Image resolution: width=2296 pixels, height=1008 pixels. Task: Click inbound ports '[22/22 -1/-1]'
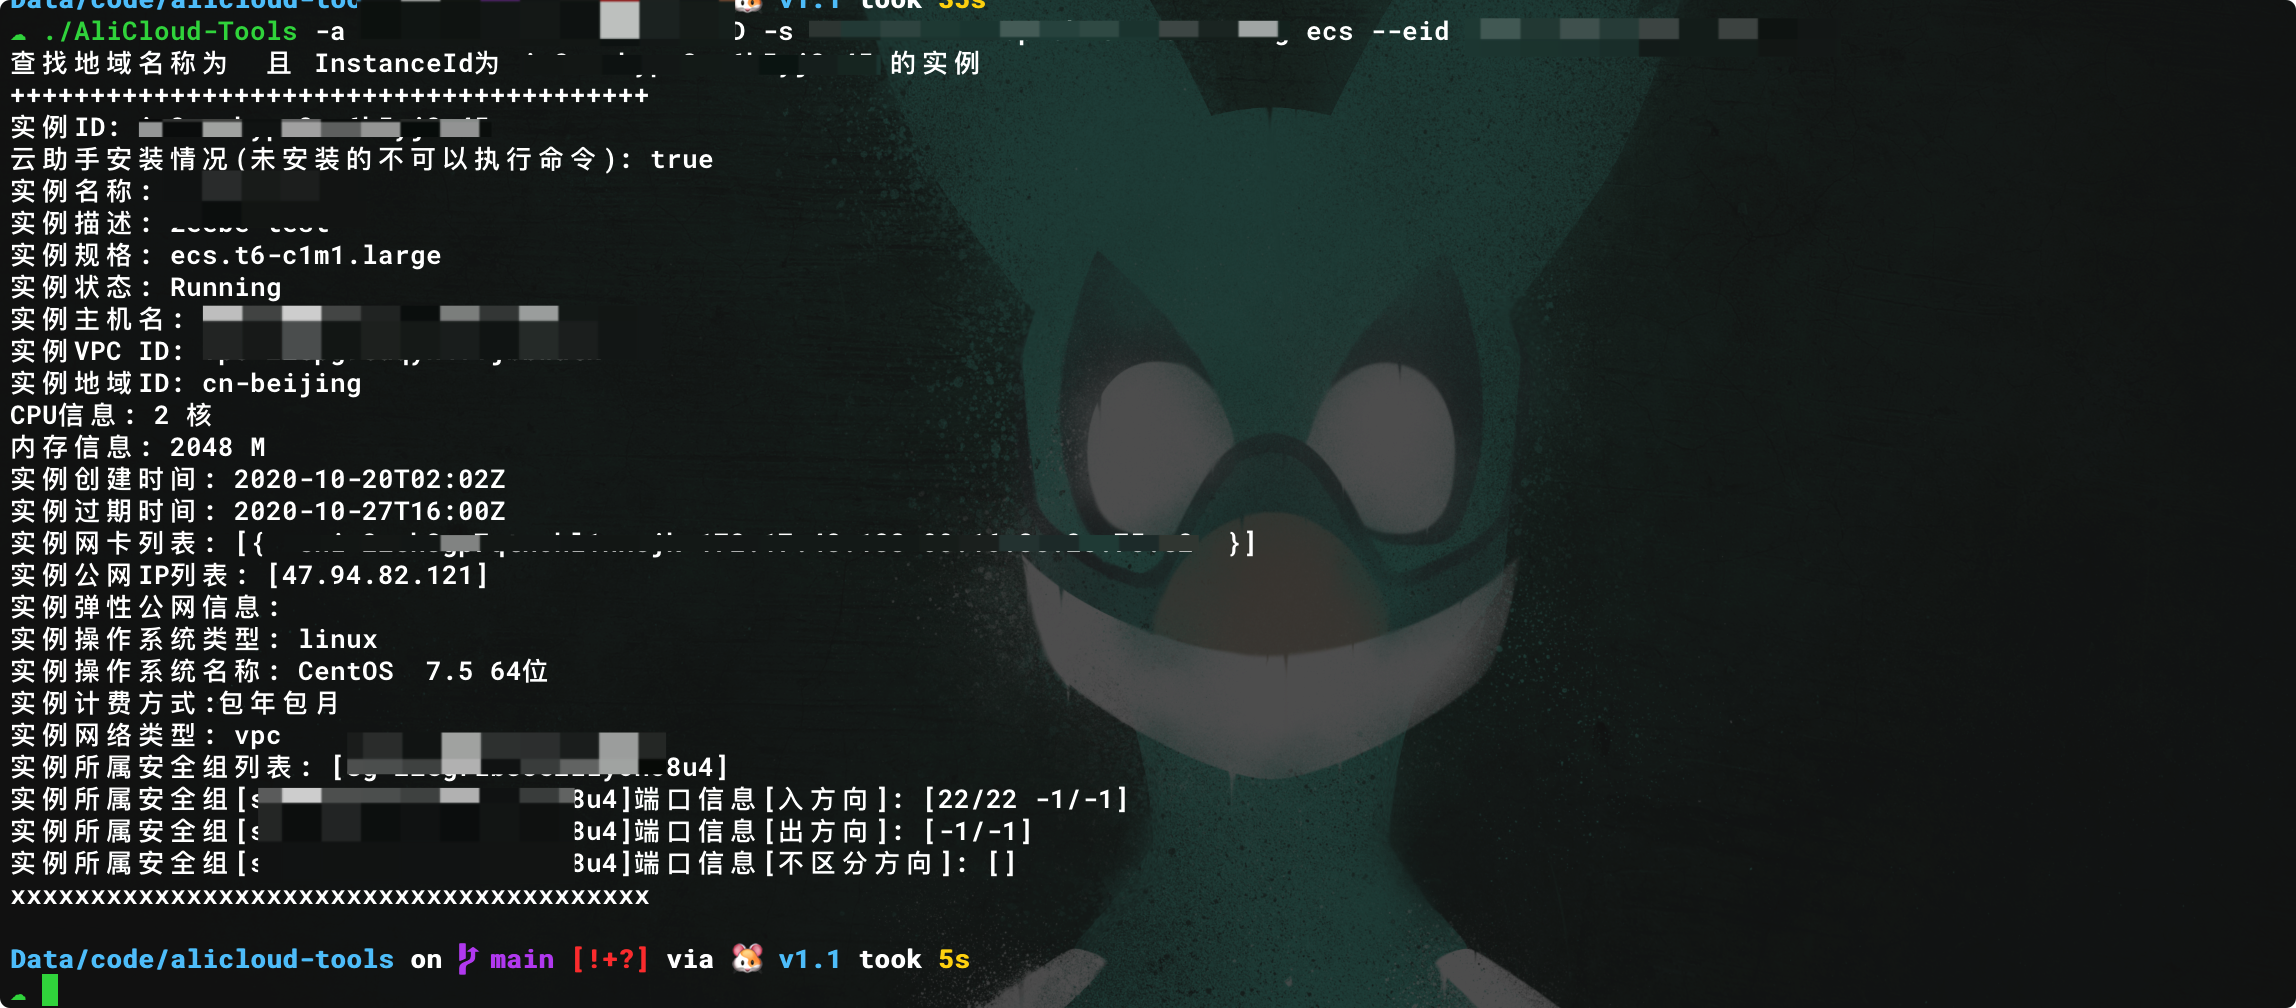click(x=1026, y=800)
